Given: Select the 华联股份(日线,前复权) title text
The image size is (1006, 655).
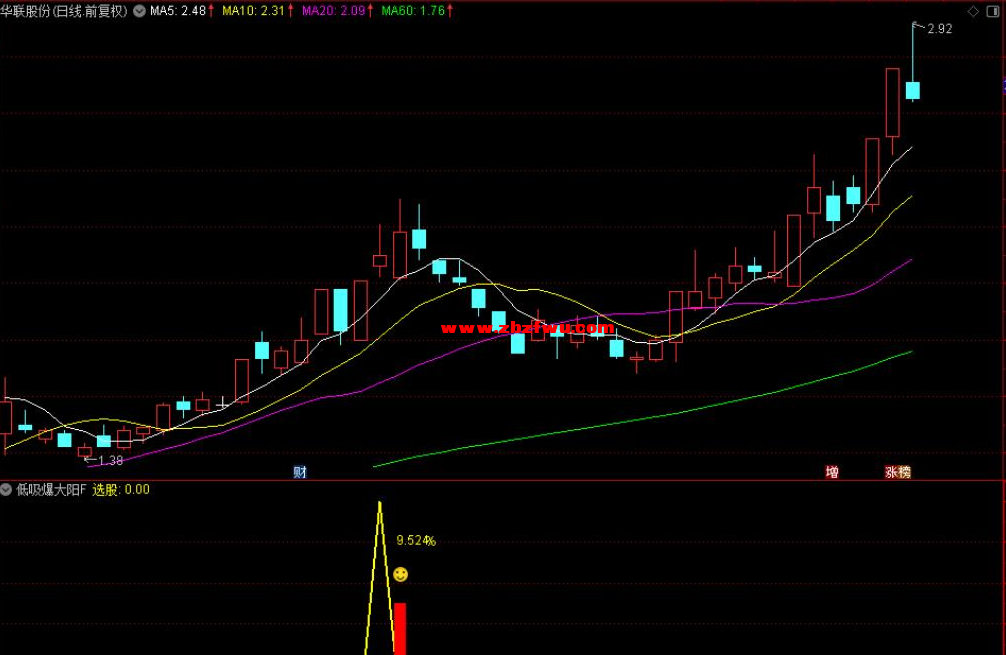Looking at the screenshot, I should [x=64, y=11].
